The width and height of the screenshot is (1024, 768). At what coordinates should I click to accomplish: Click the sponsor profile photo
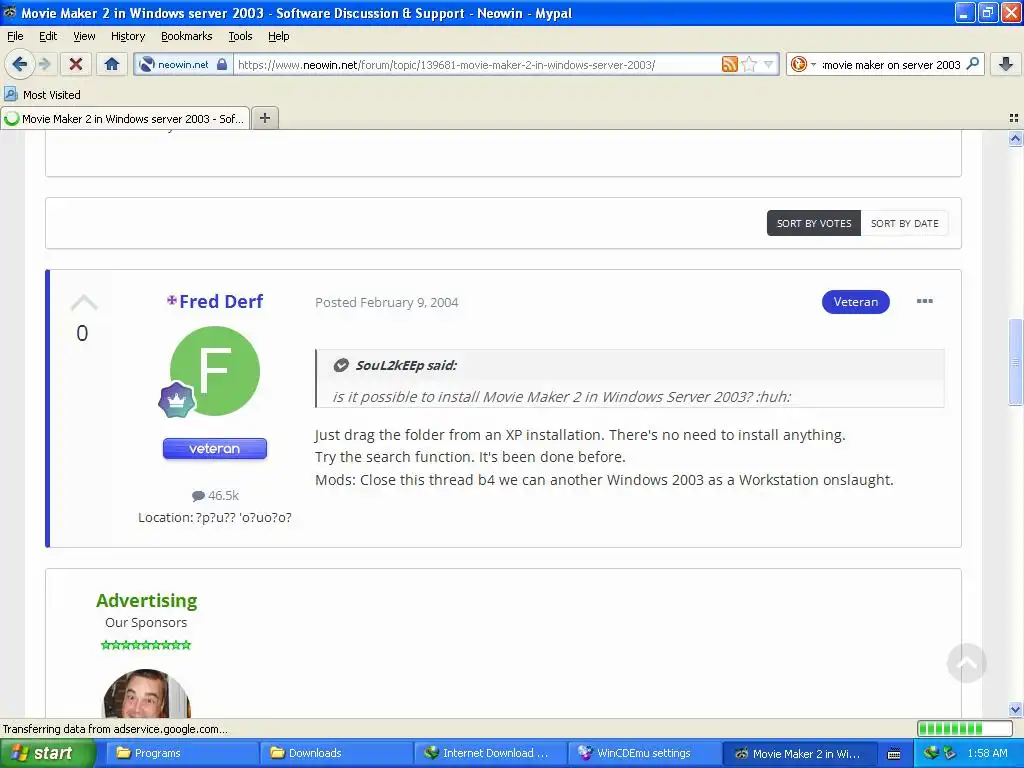[147, 693]
